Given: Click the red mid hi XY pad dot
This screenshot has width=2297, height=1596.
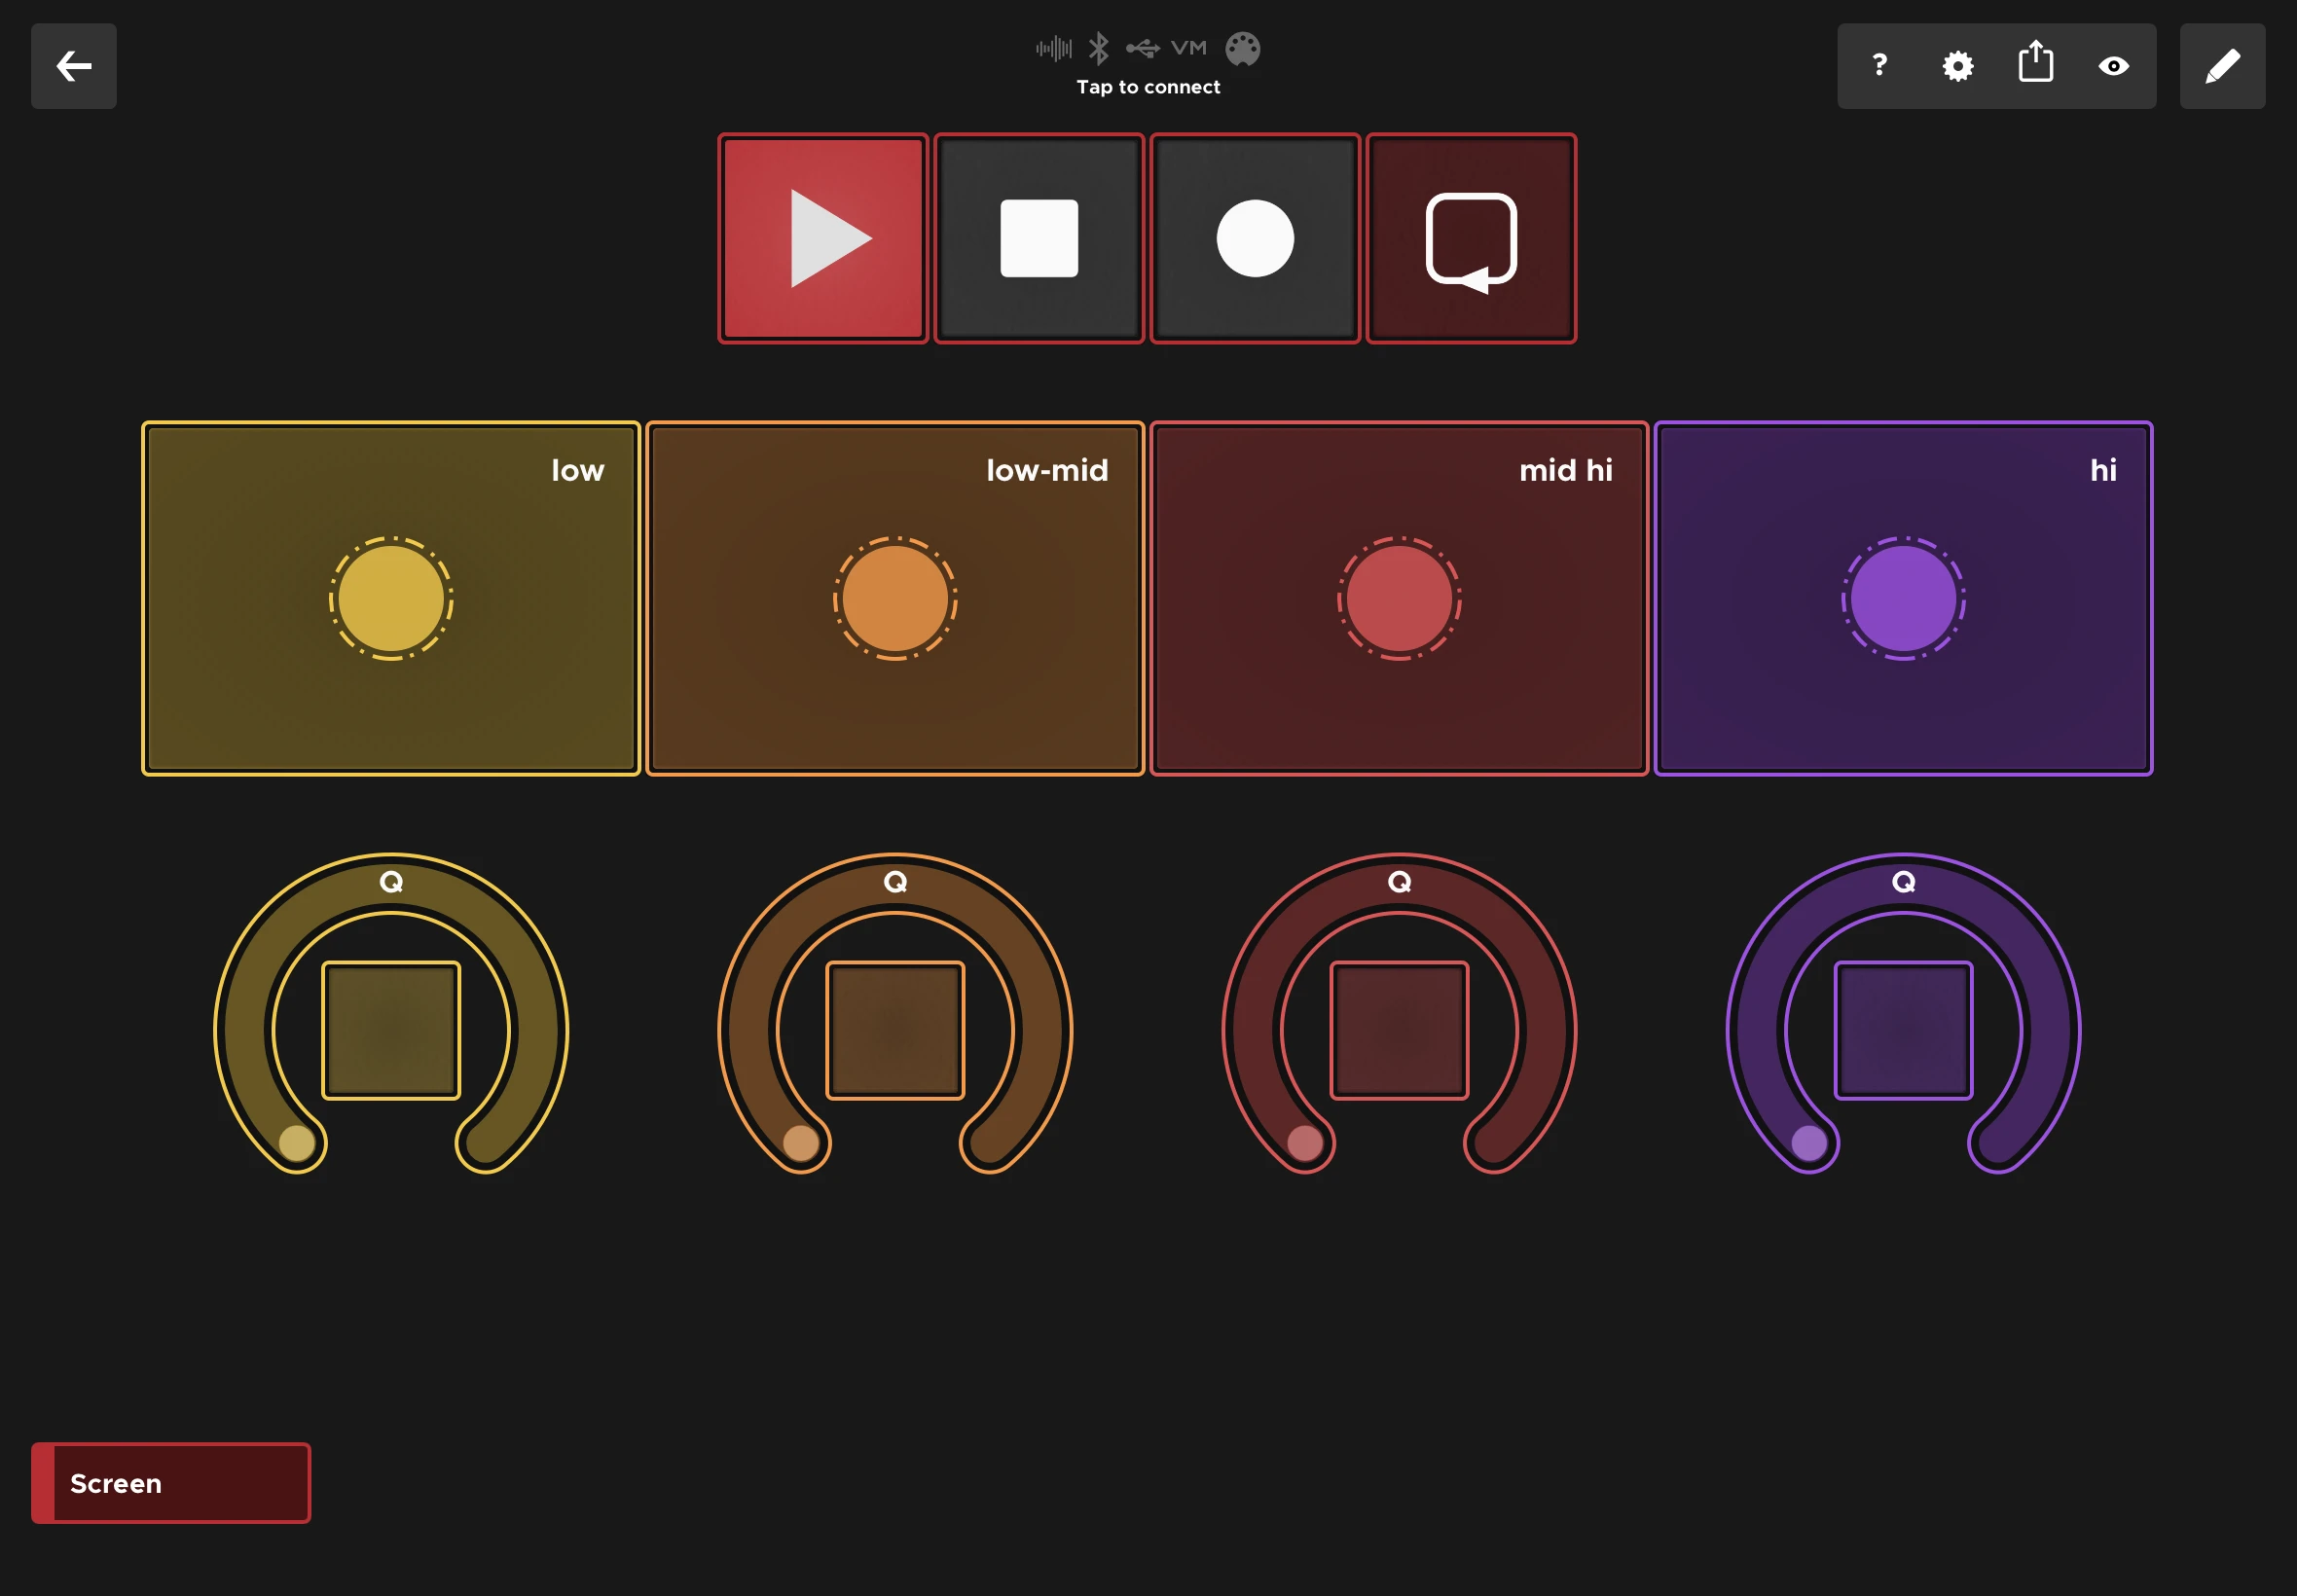Looking at the screenshot, I should click(x=1399, y=598).
